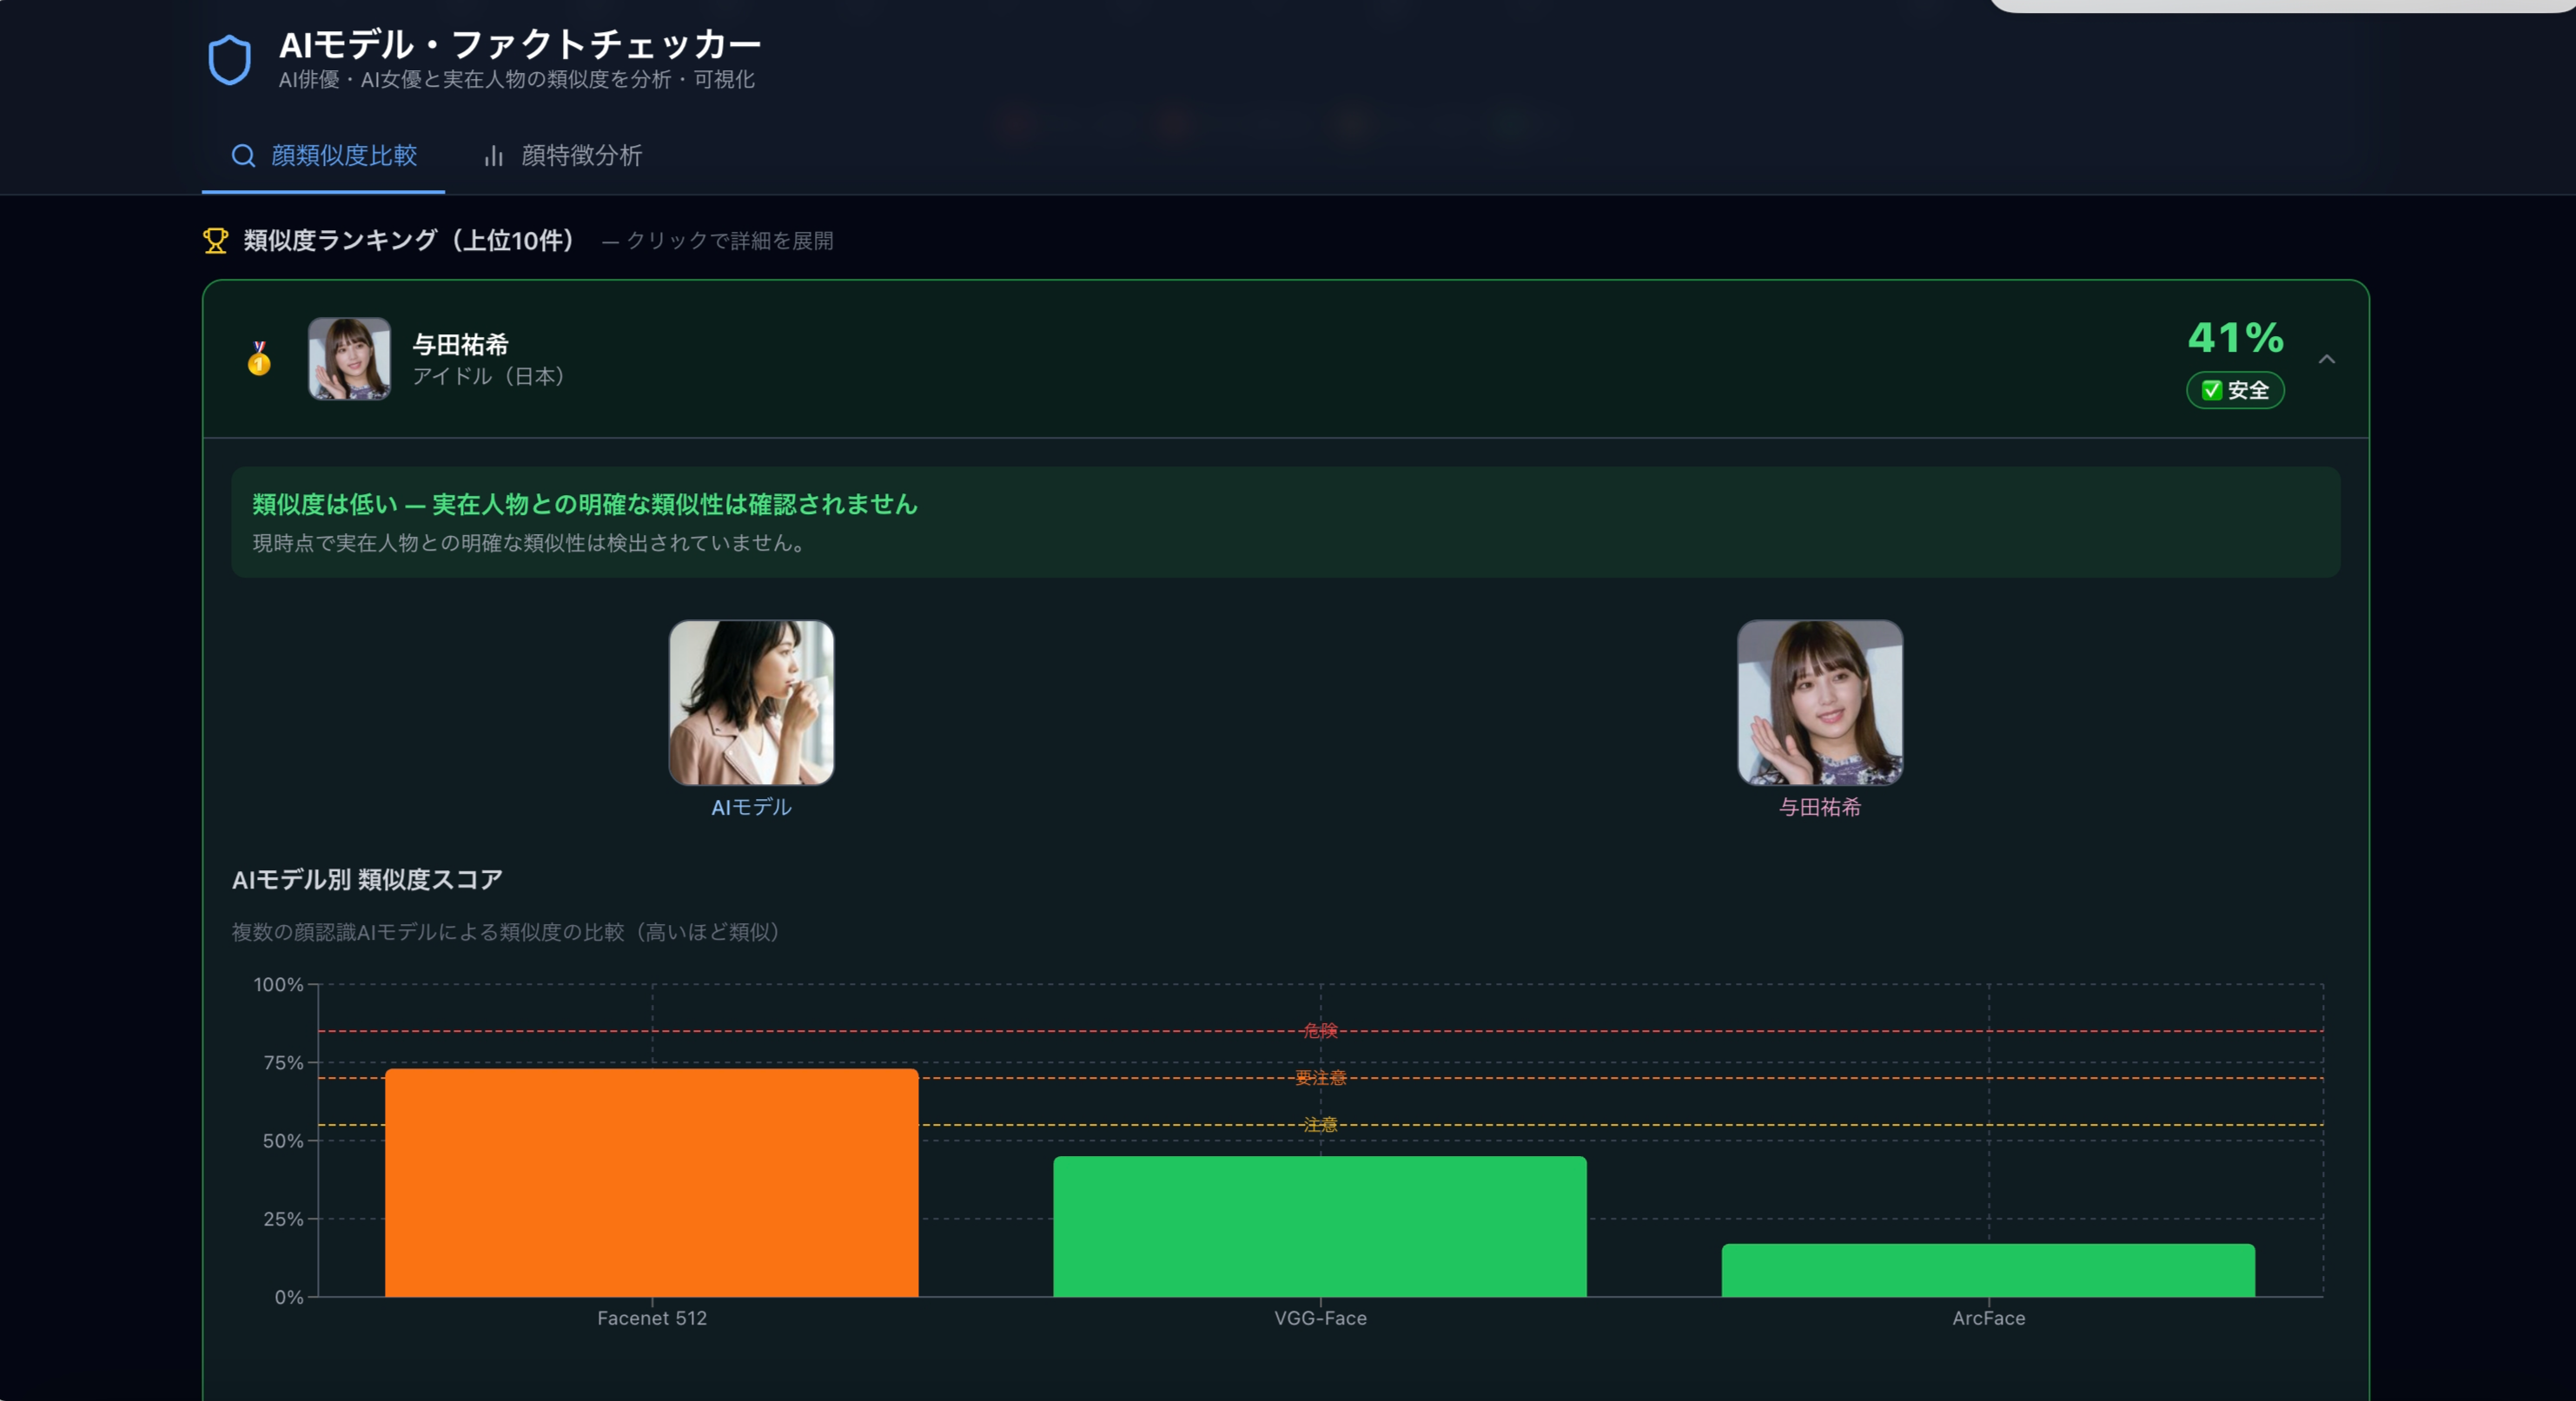Screen dimensions: 2576x1401
Task: Click the small avatar beside 与田祐希 name
Action: tap(351, 360)
